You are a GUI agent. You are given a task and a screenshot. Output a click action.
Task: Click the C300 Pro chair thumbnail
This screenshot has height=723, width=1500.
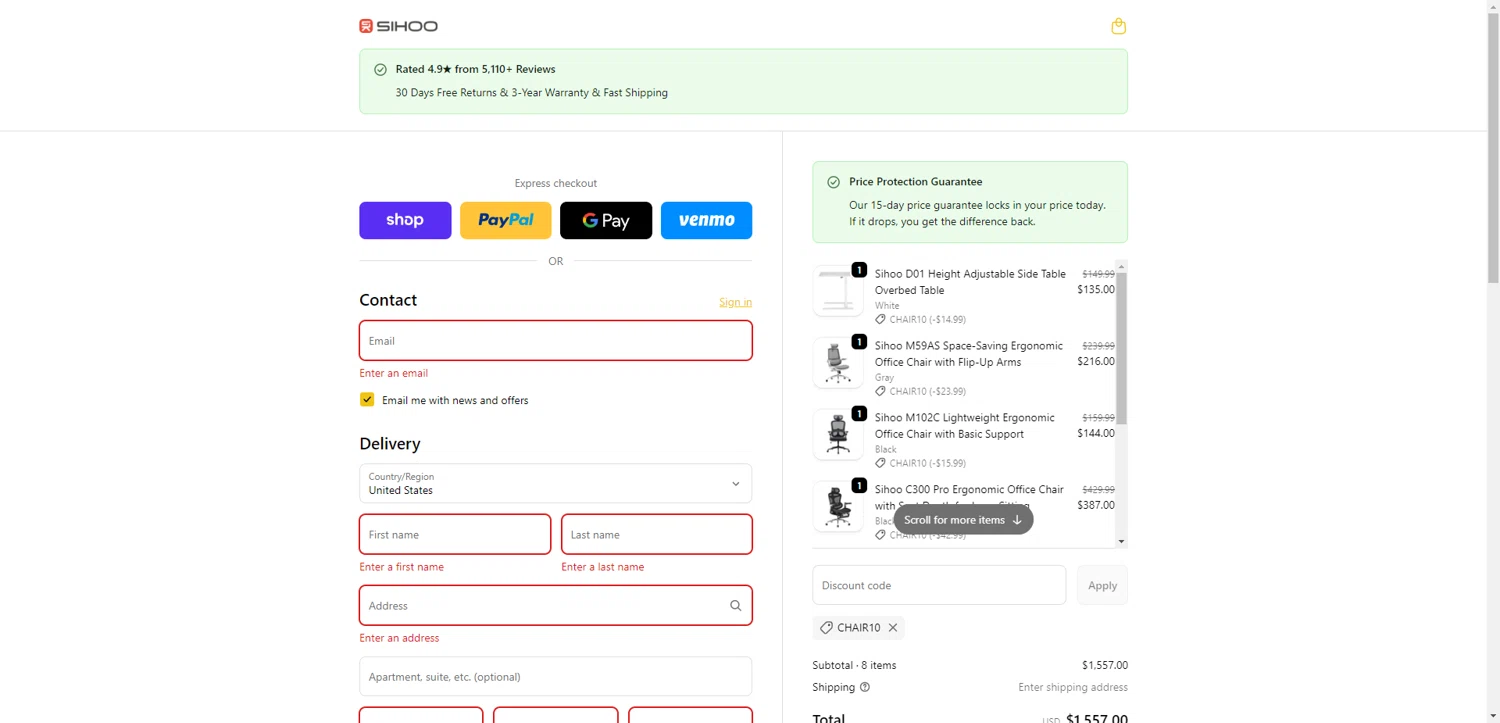(x=838, y=506)
